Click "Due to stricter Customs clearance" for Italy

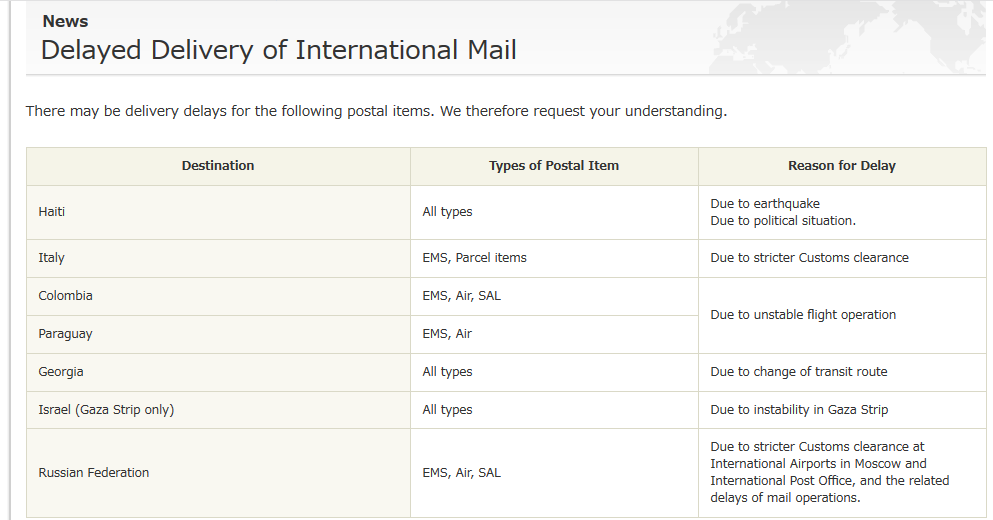coord(809,258)
